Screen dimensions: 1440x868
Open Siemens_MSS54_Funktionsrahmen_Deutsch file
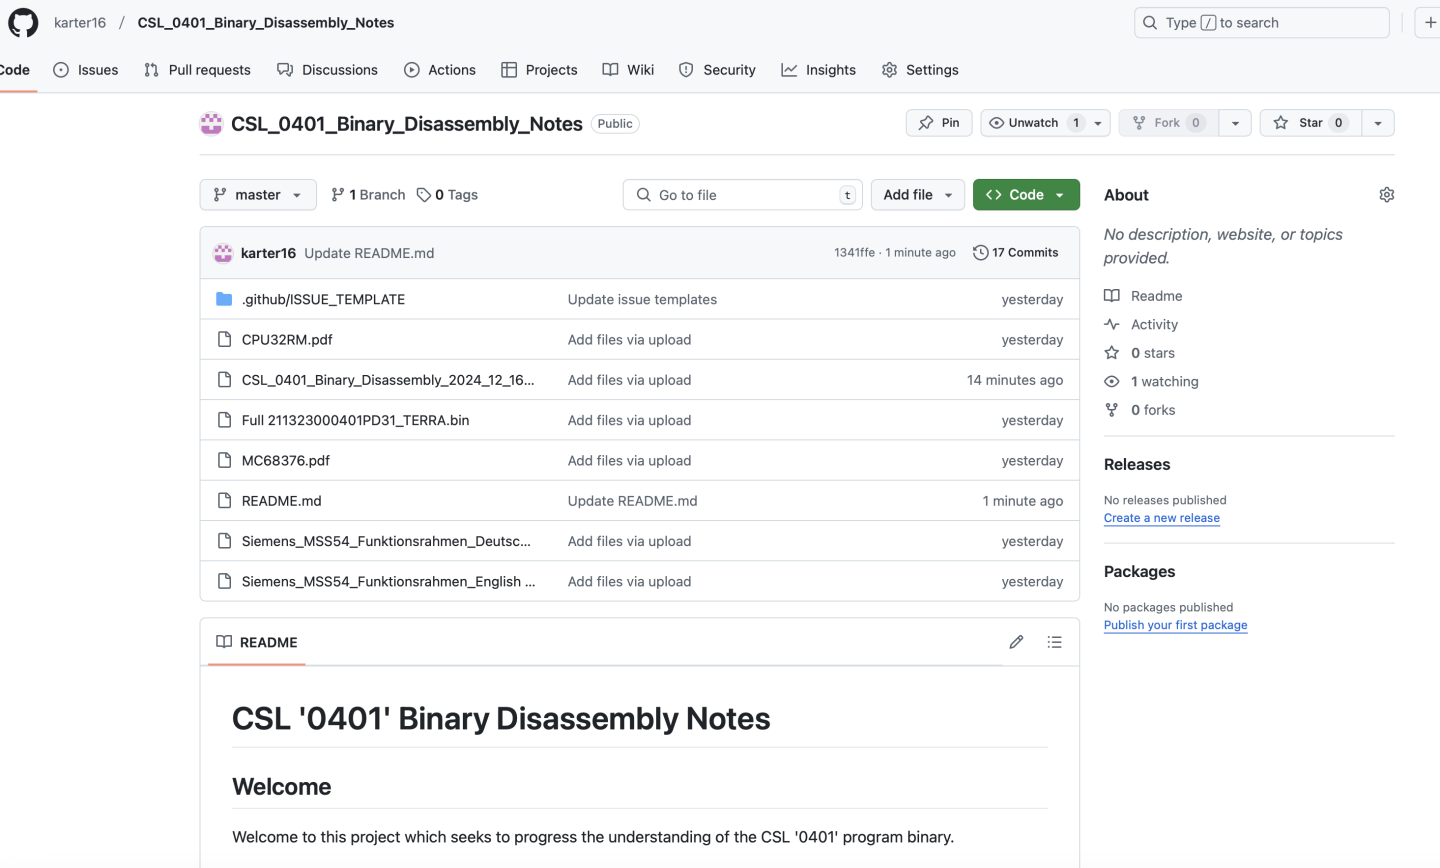pyautogui.click(x=386, y=541)
